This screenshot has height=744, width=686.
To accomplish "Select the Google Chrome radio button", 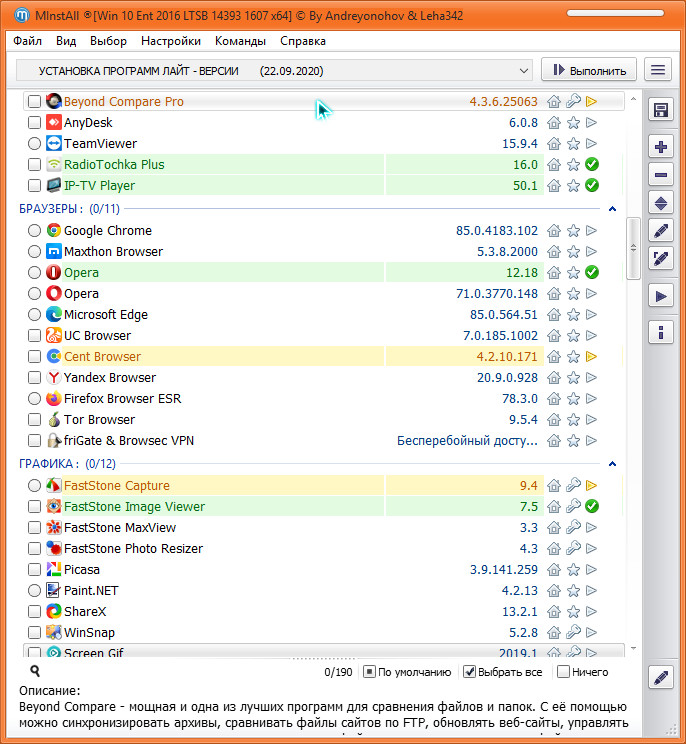I will coord(35,231).
